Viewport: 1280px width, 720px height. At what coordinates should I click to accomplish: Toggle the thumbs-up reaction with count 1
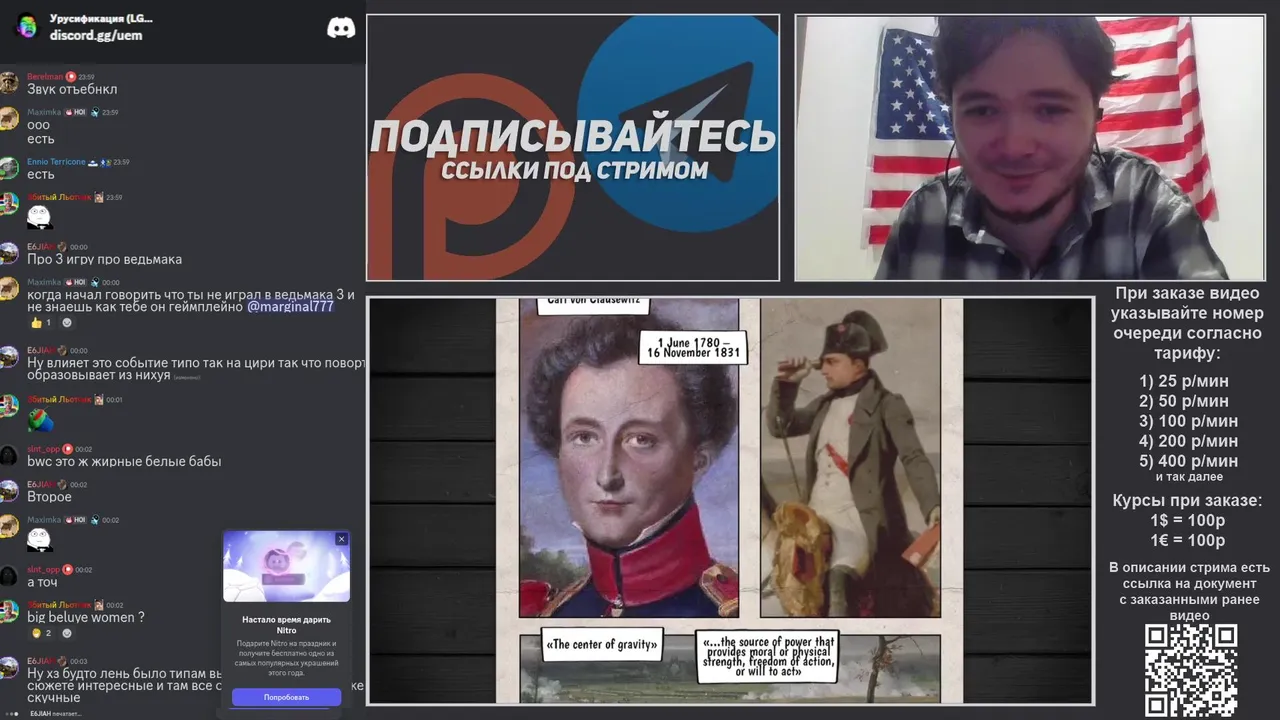[41, 323]
